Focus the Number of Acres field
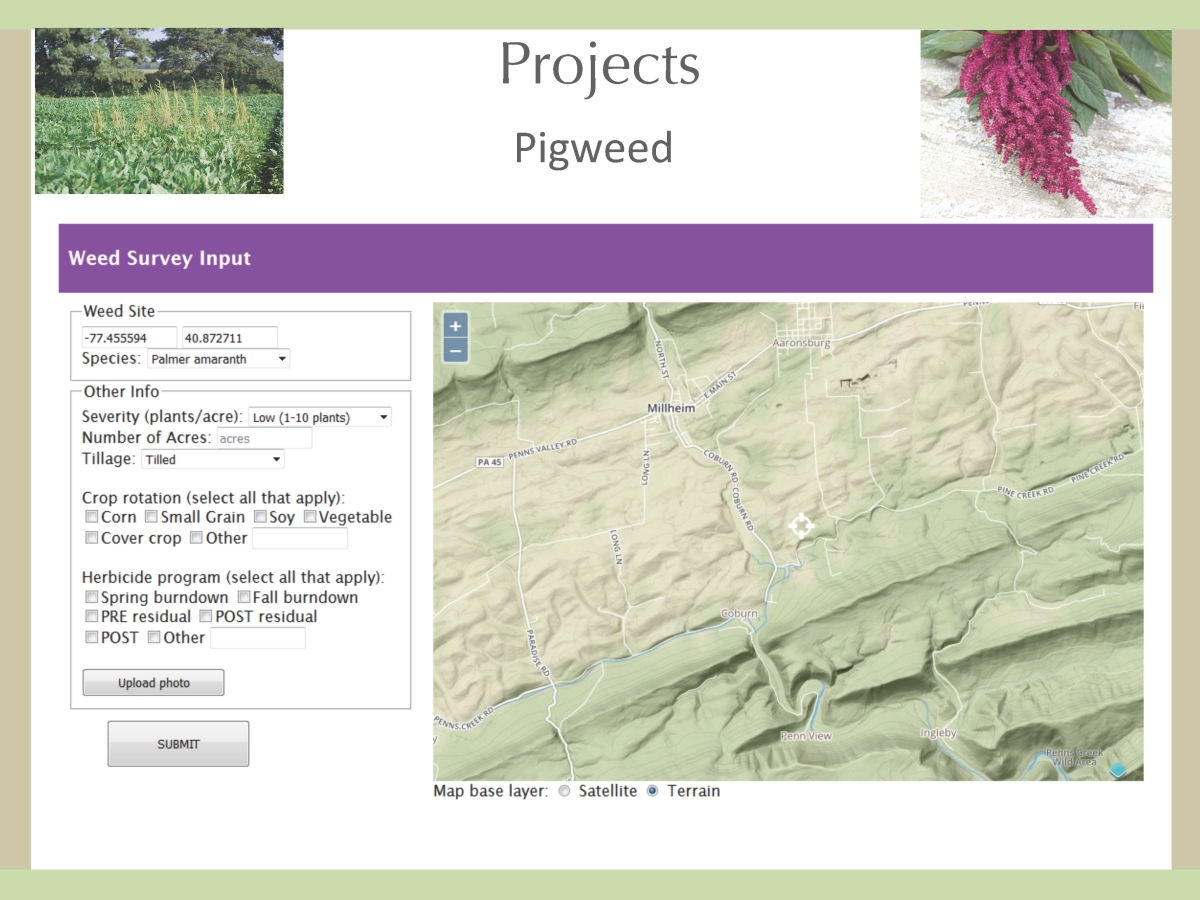 (264, 438)
